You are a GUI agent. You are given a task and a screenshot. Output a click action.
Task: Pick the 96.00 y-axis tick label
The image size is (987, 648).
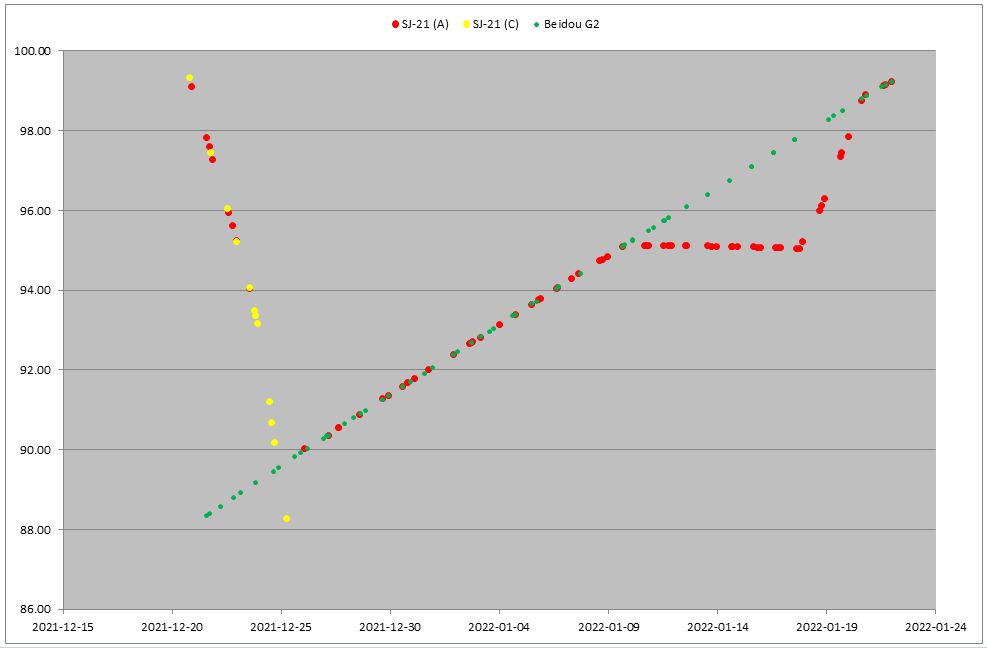pos(36,211)
